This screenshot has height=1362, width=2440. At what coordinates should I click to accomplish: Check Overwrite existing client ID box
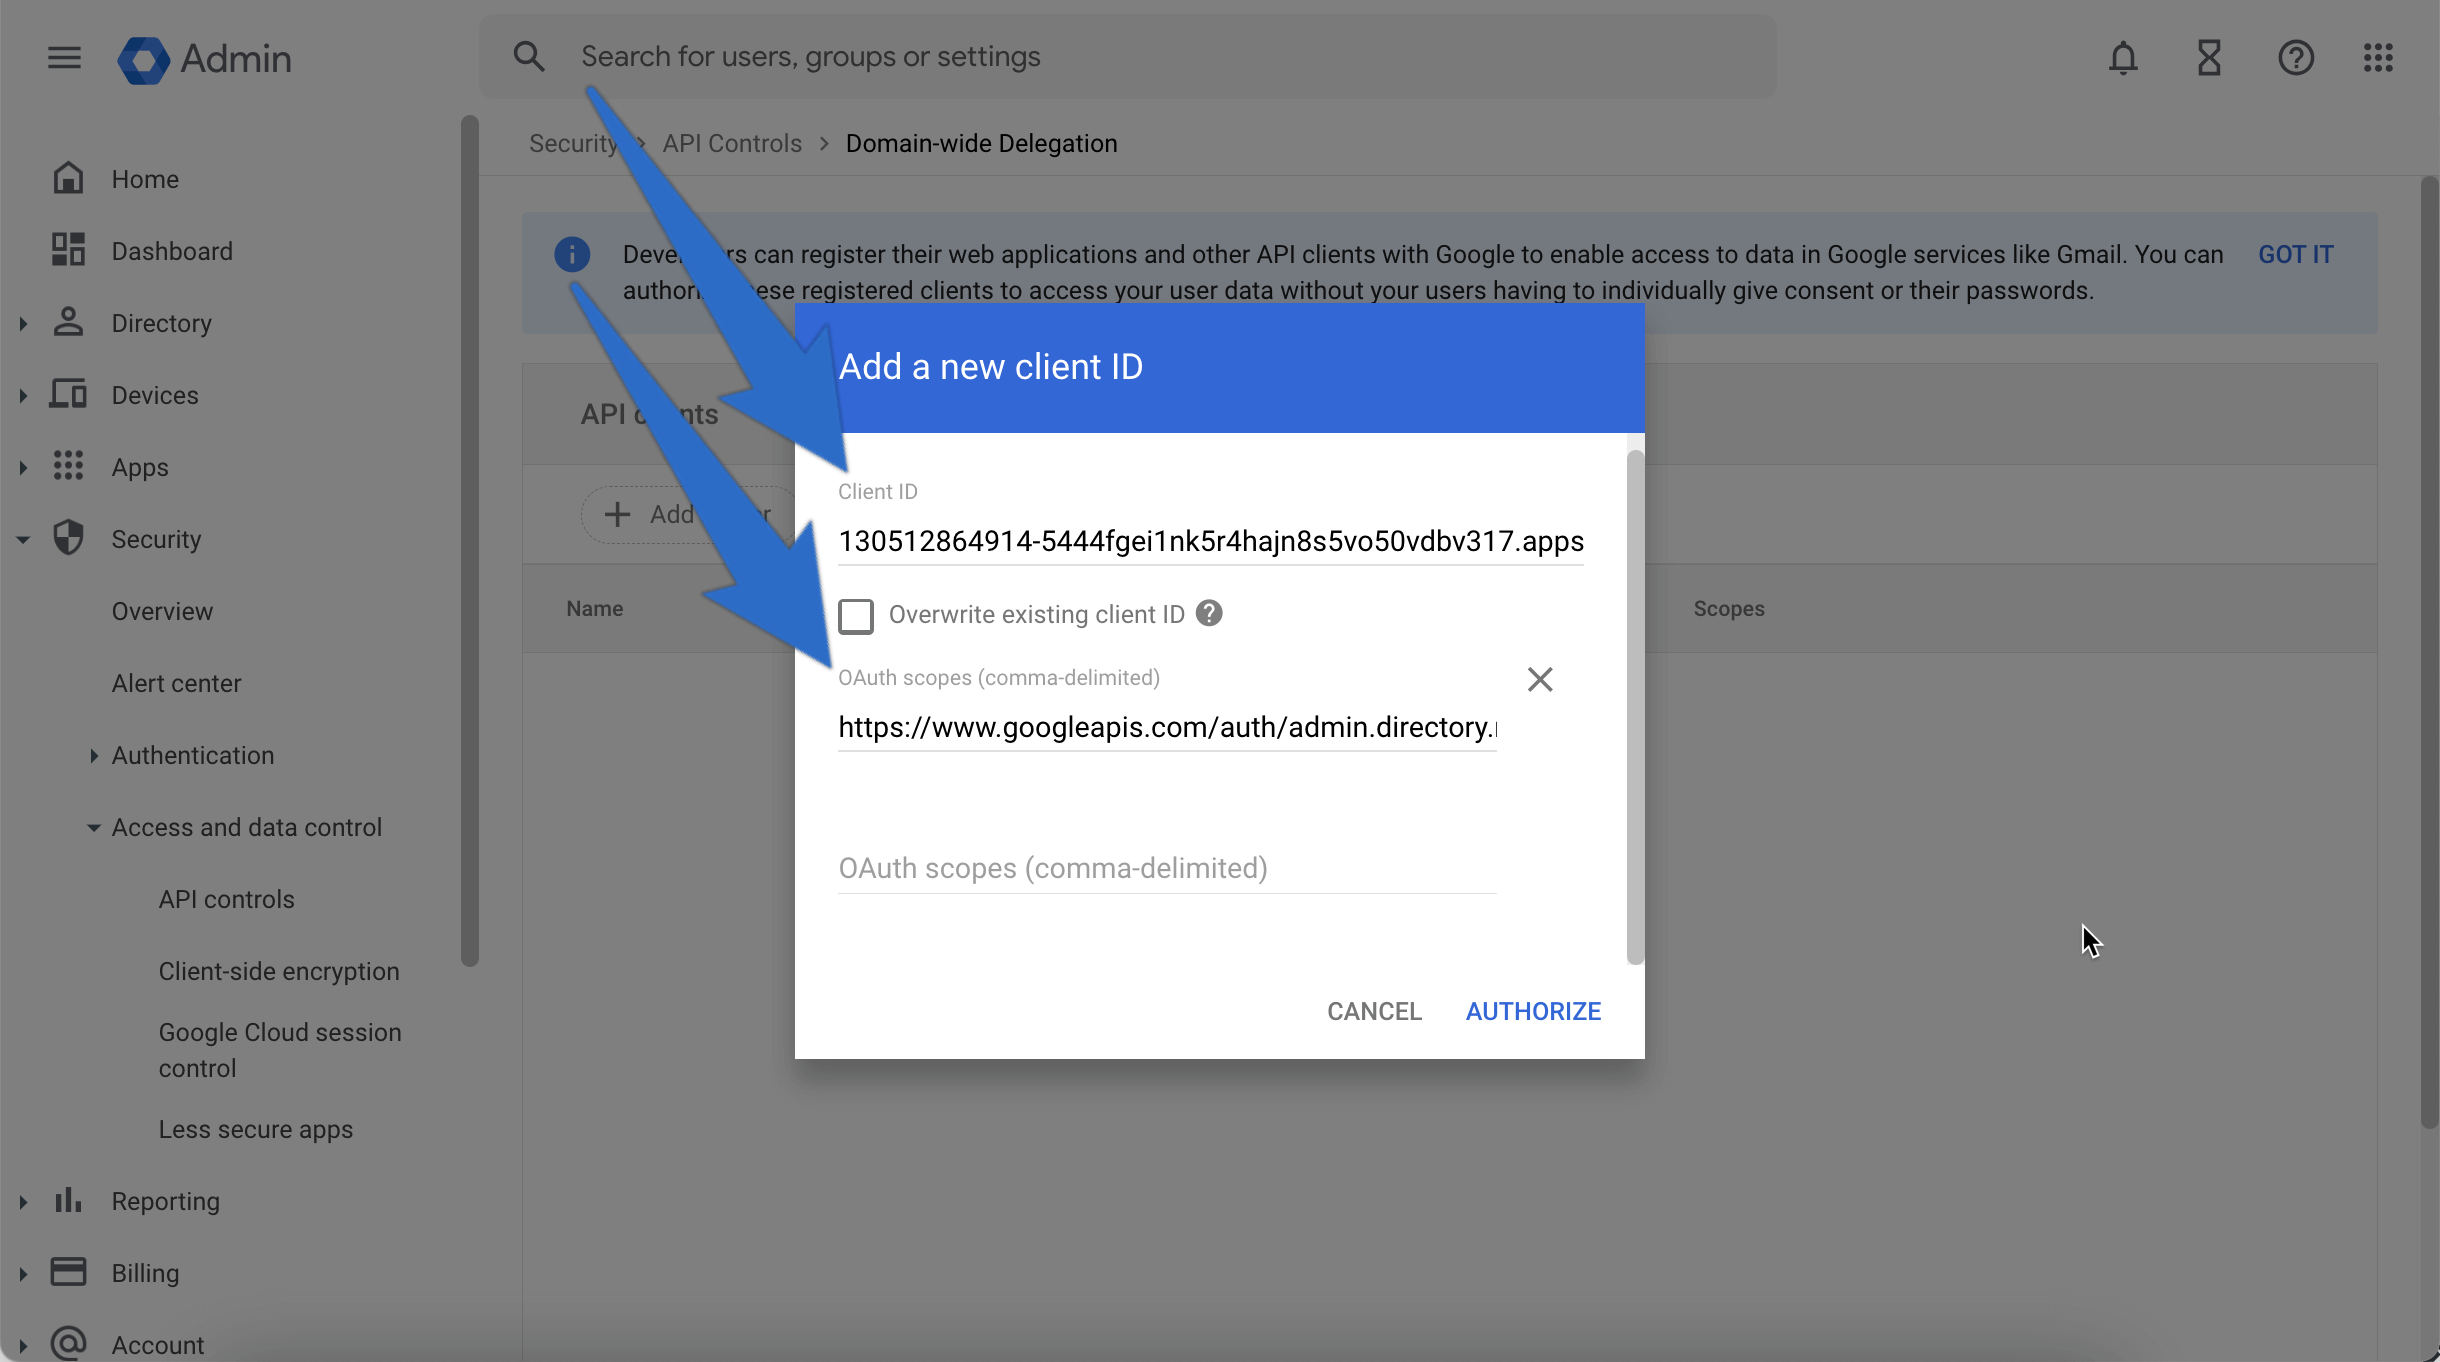[856, 616]
